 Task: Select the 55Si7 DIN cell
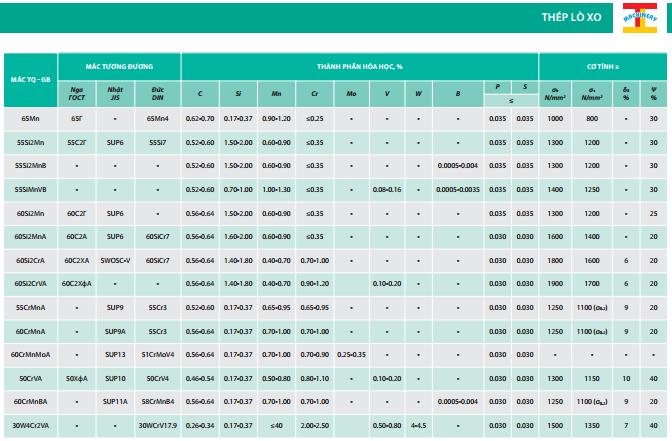158,143
